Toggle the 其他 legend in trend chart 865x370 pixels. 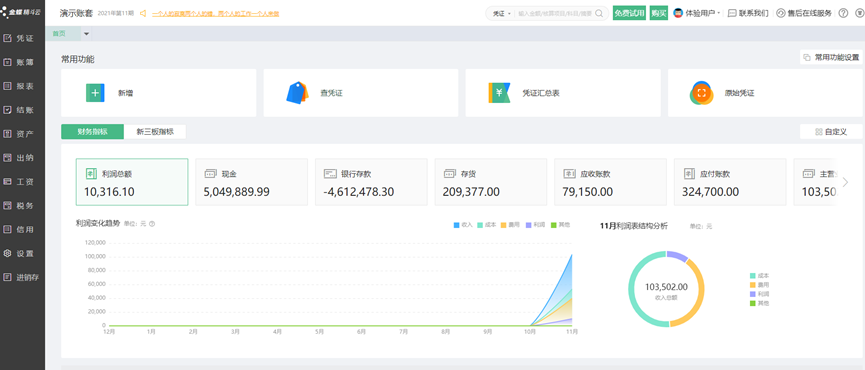tap(560, 225)
